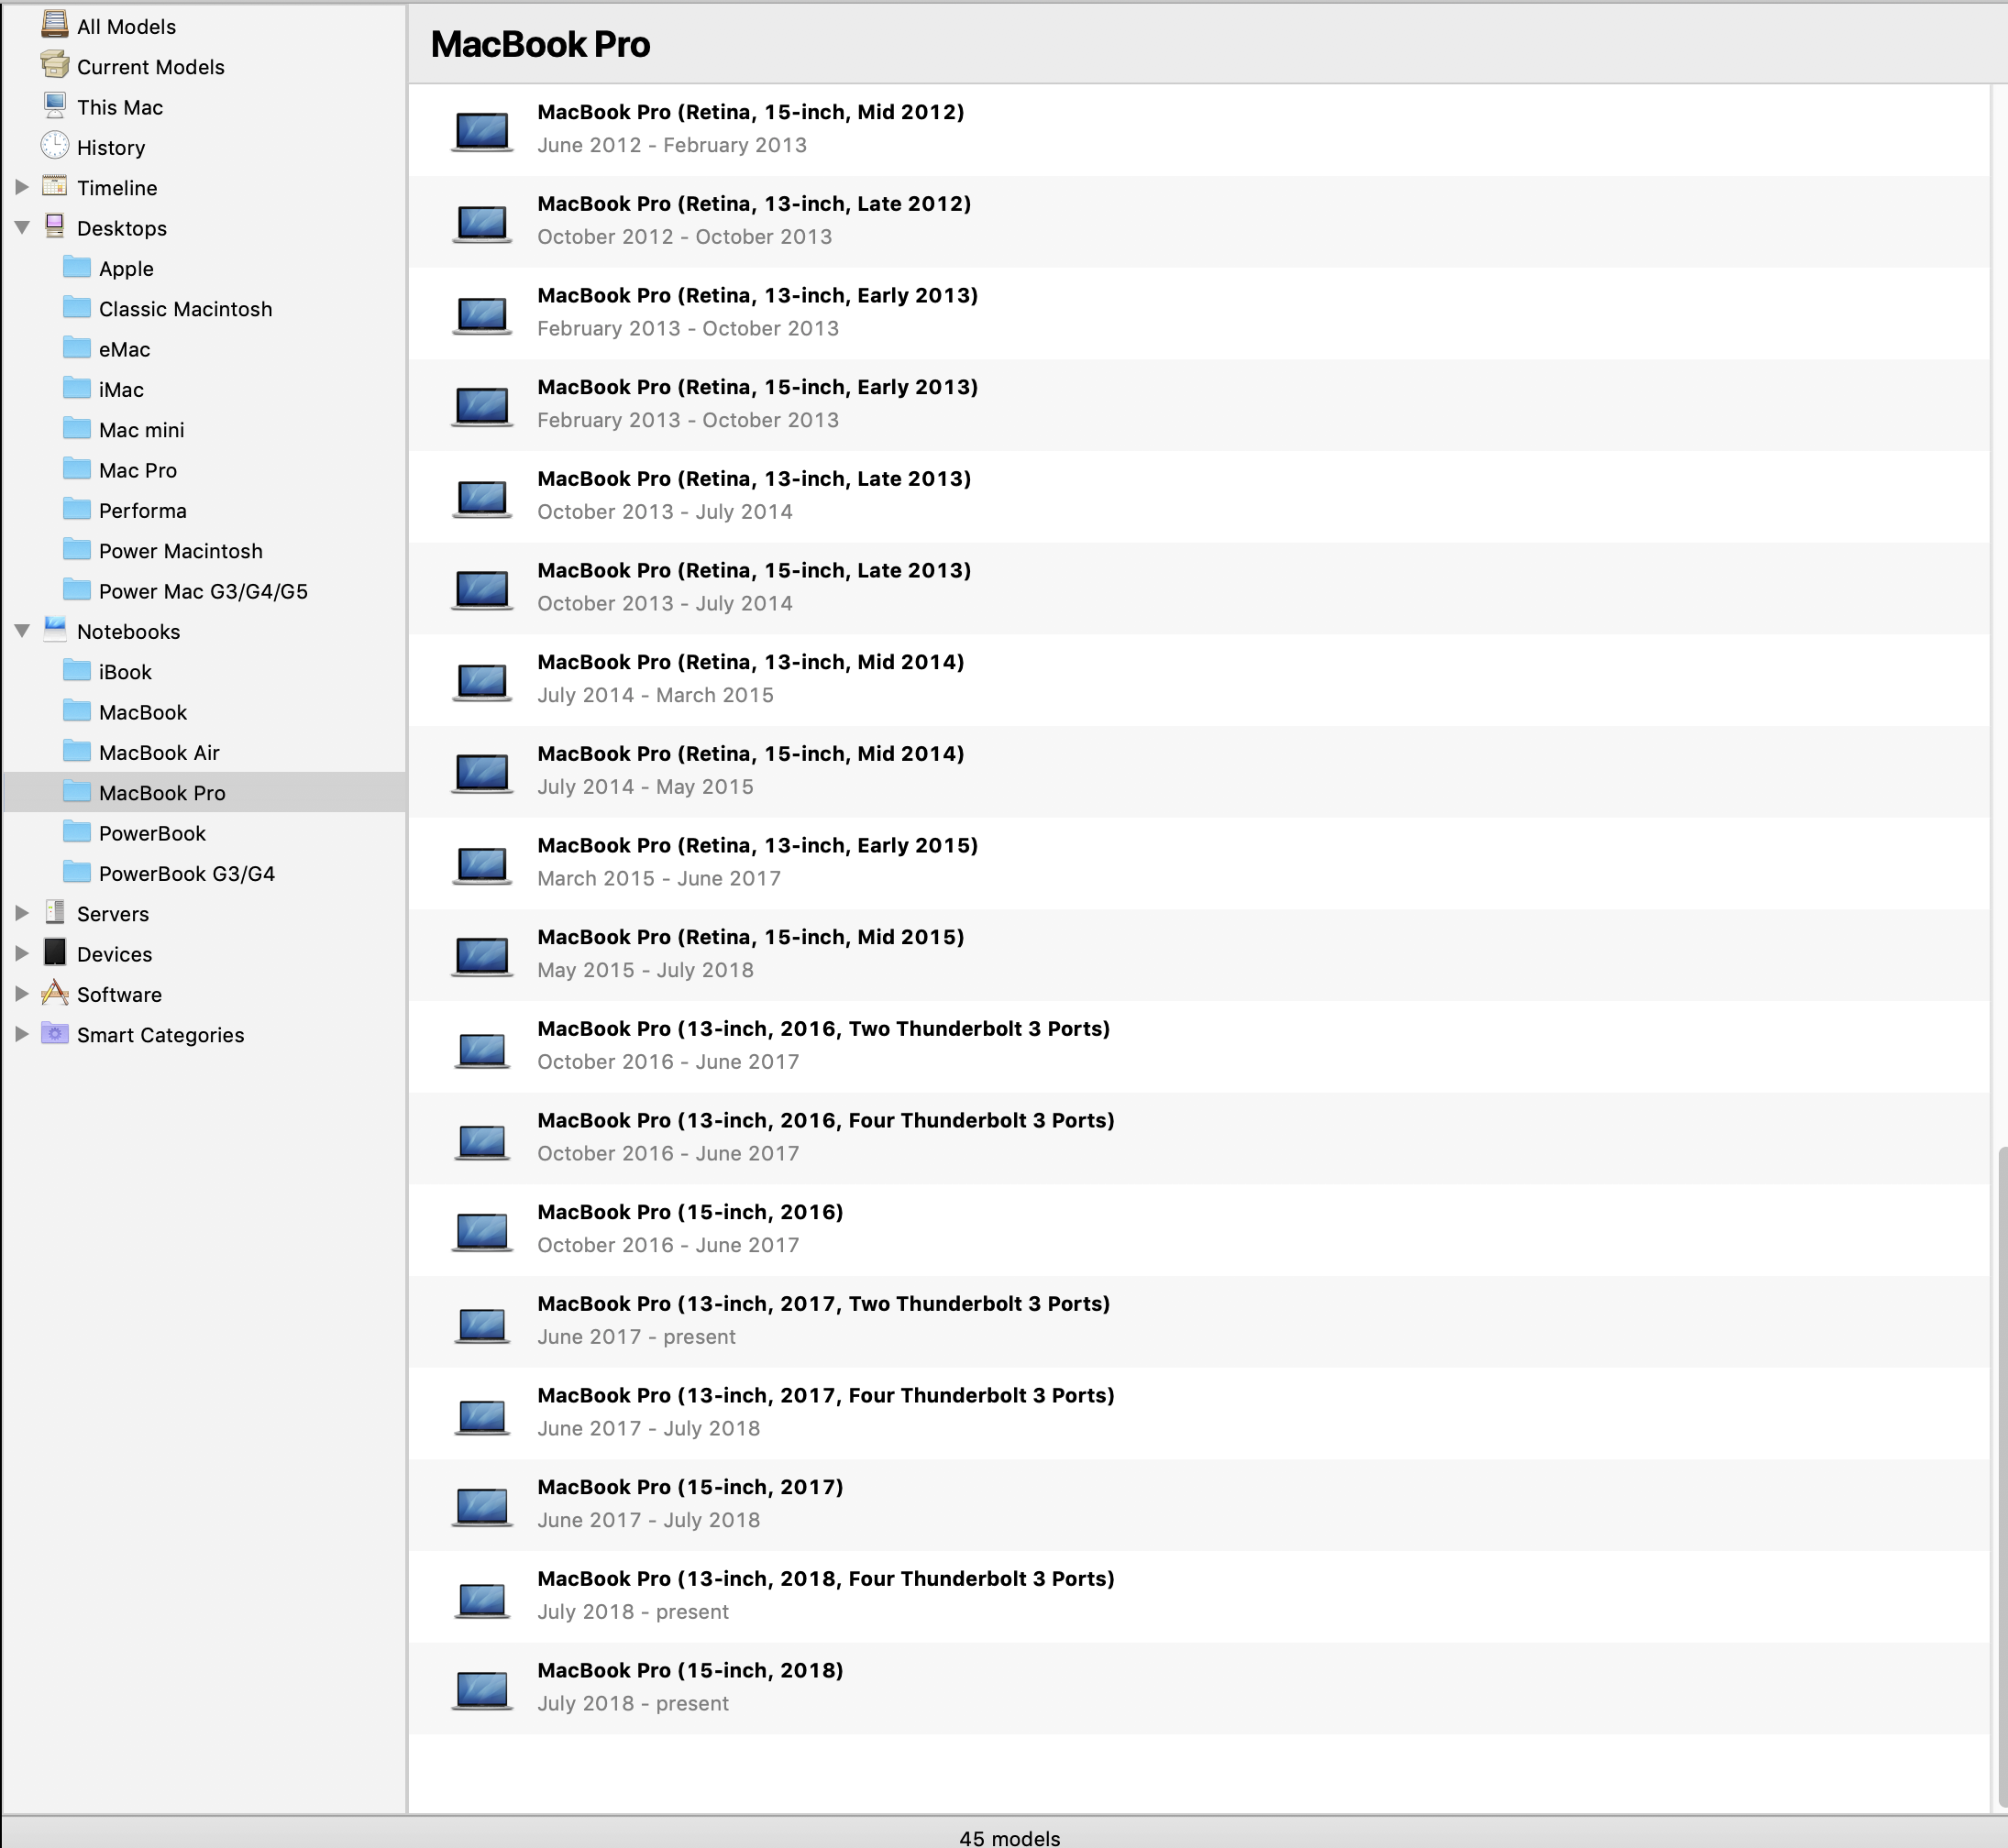
Task: Expand the Devices disclosure triangle
Action: (22, 954)
